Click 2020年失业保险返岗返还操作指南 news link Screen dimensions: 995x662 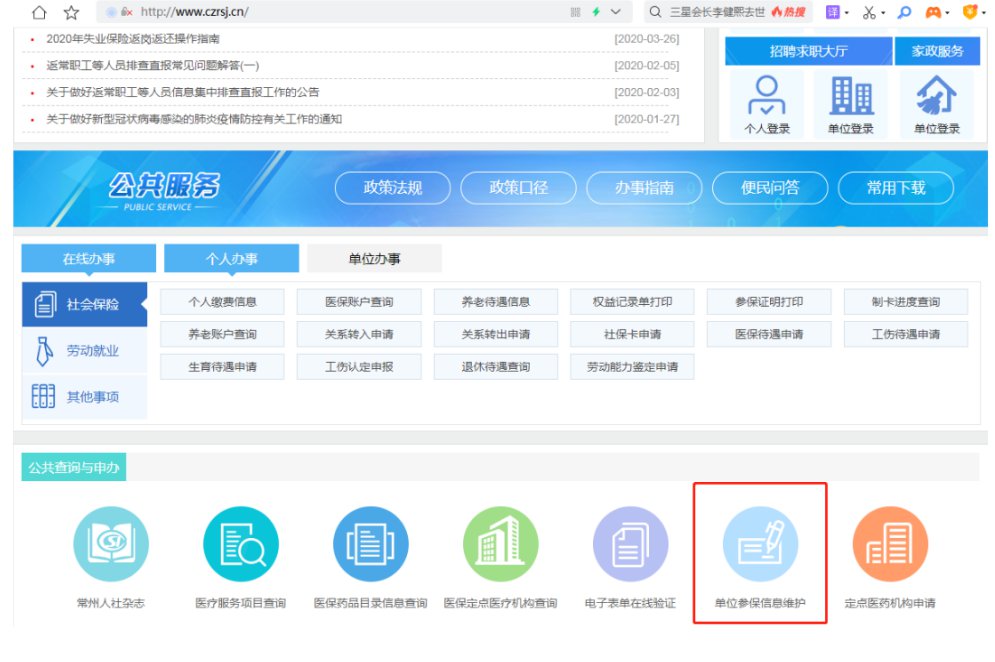[x=133, y=39]
